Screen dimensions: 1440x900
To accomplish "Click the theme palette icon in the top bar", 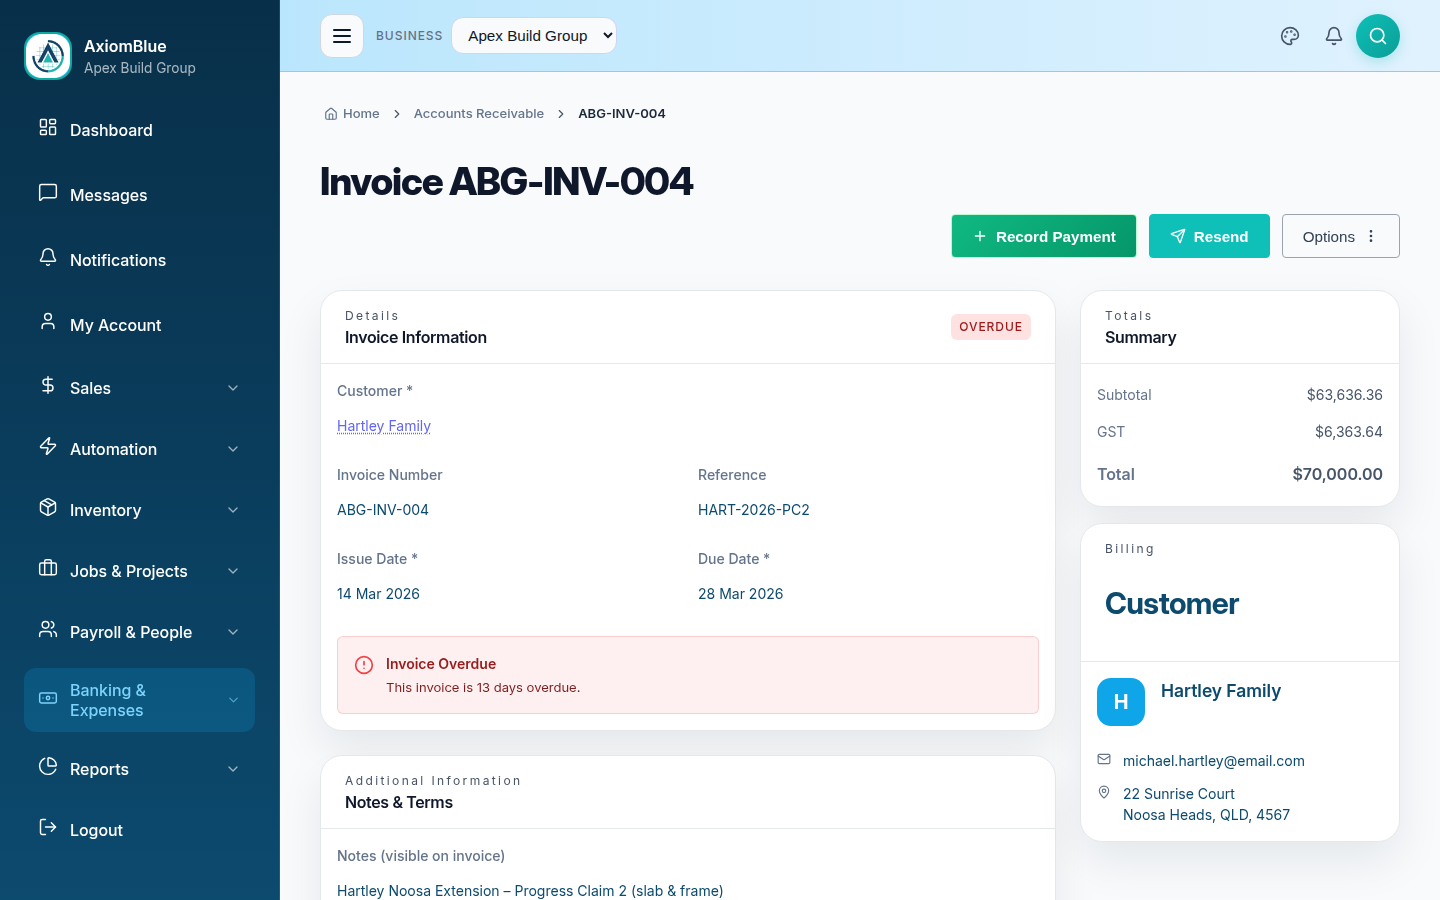I will tap(1289, 35).
